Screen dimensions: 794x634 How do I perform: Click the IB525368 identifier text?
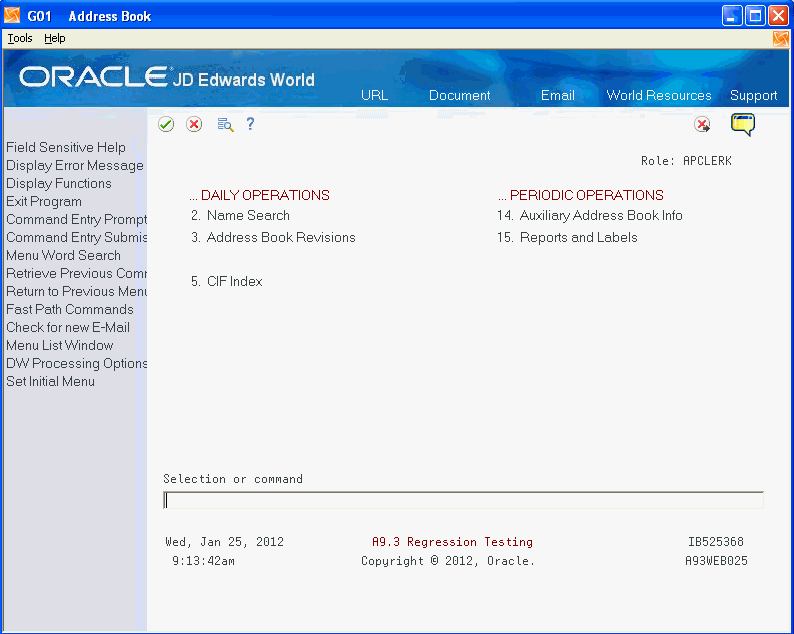click(x=716, y=542)
